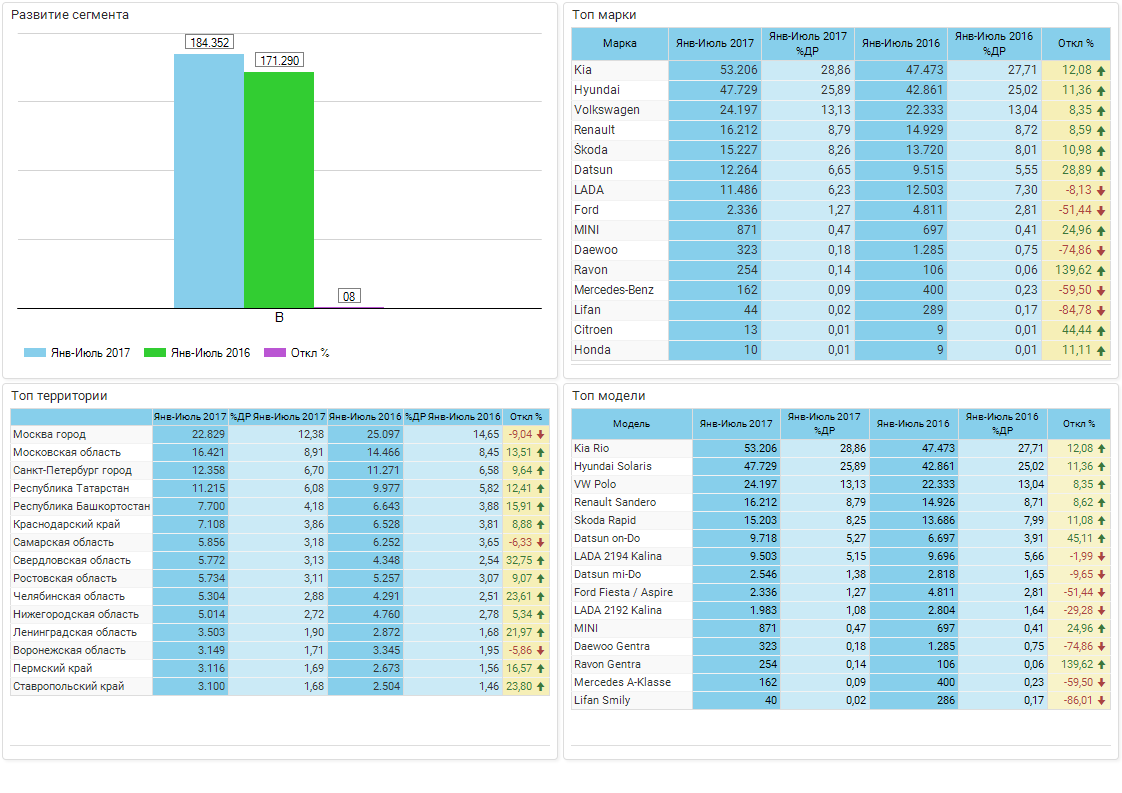Screen dimensions: 1122x793
Task: Click the green up arrow in the Volkswagen row
Action: coord(1101,111)
